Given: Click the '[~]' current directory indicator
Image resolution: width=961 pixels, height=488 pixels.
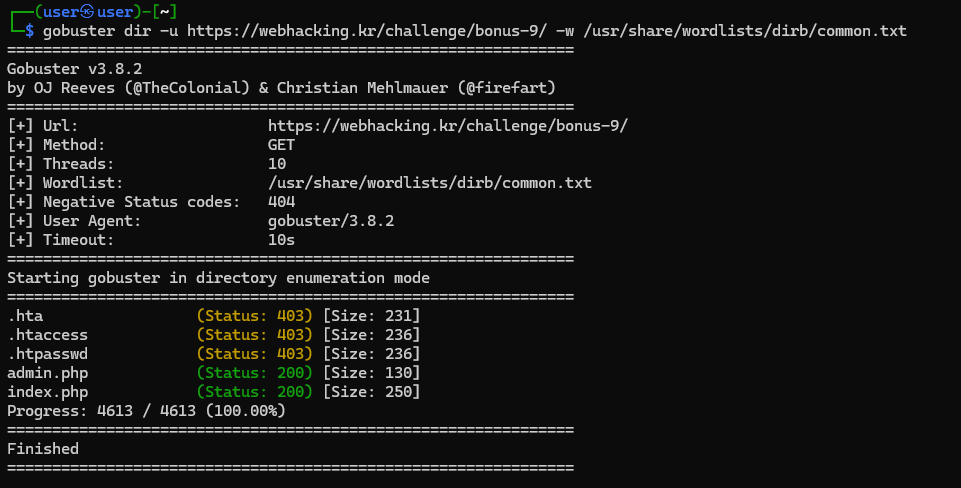Looking at the screenshot, I should click(x=164, y=11).
